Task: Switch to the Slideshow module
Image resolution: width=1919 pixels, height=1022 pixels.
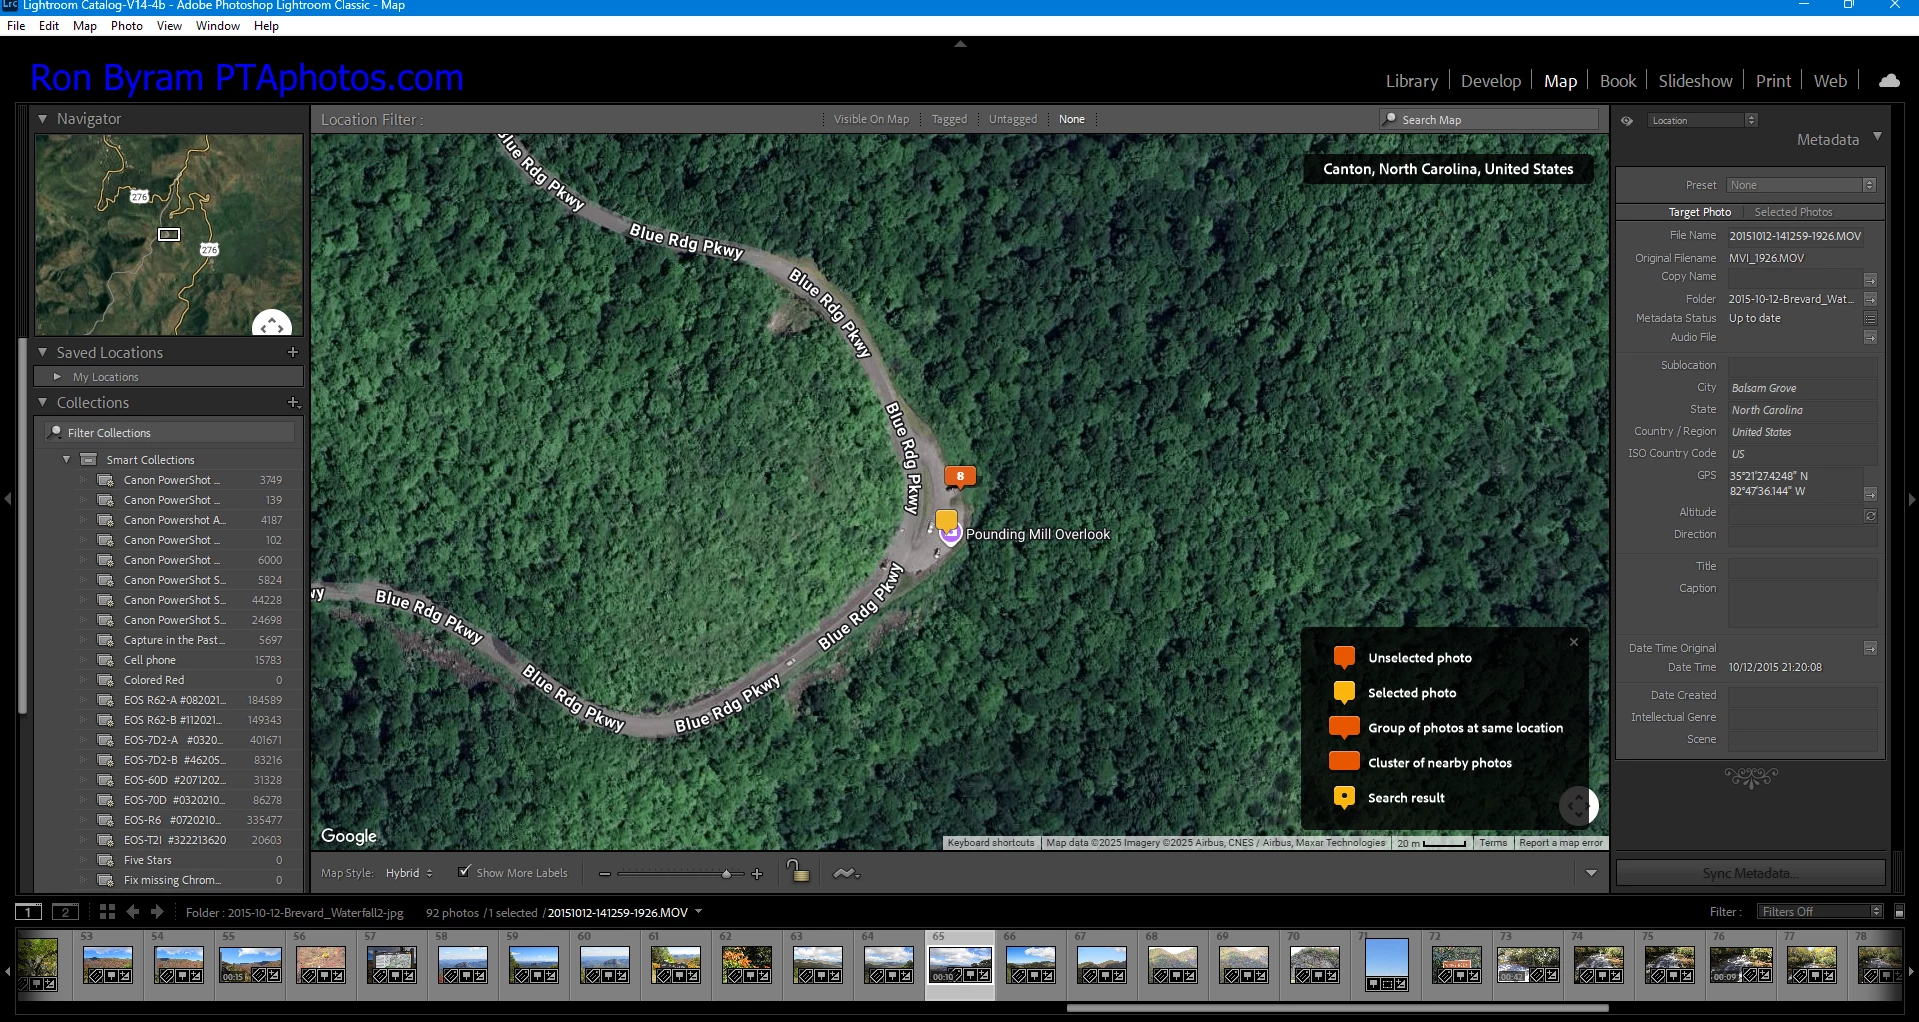Action: tap(1695, 81)
